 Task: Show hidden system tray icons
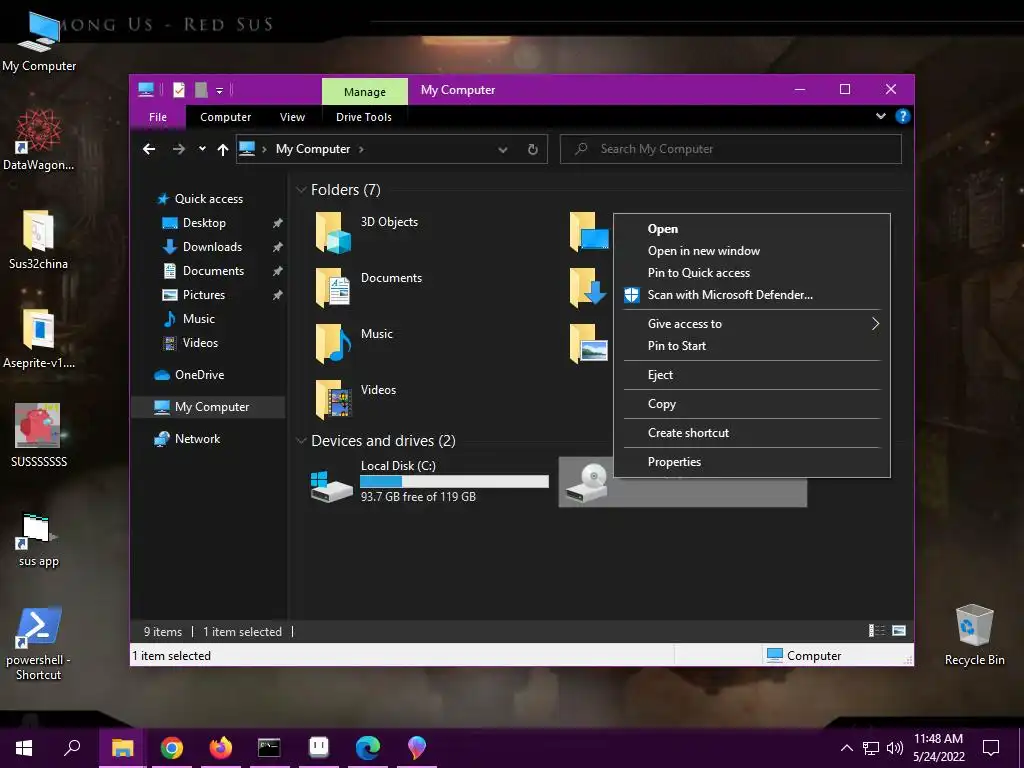tap(846, 748)
